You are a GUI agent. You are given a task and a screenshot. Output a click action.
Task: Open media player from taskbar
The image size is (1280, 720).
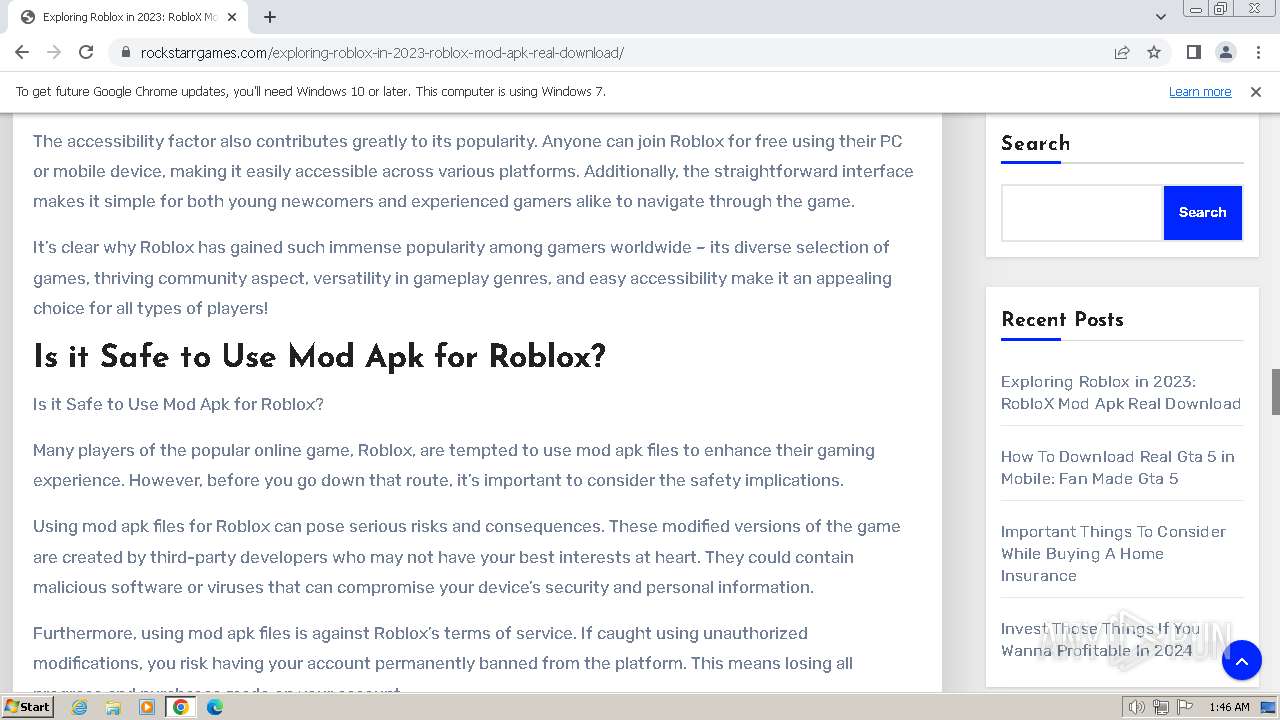(147, 707)
